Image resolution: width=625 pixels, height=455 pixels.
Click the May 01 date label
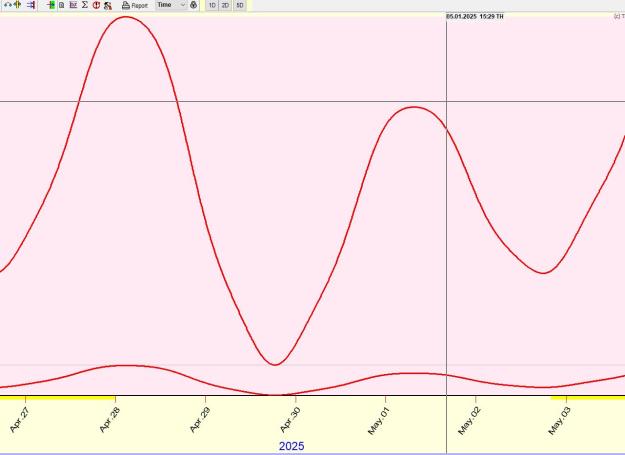point(378,421)
